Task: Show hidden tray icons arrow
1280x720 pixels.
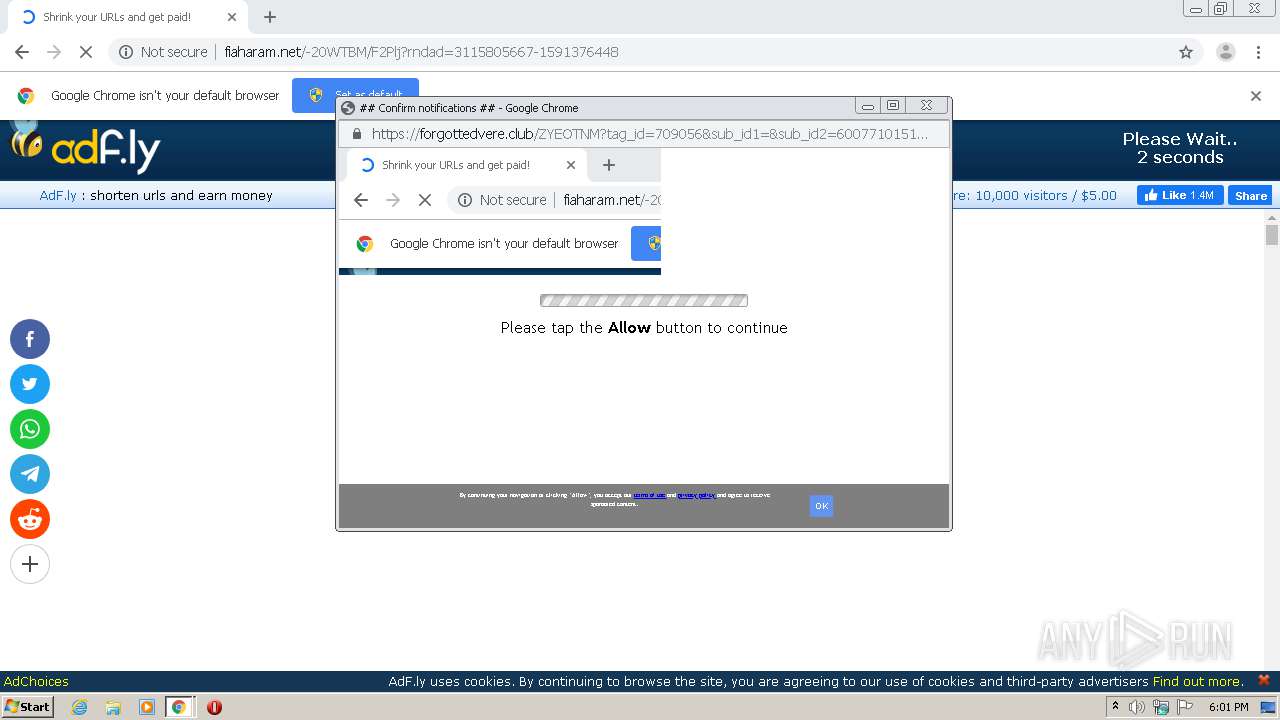Action: coord(1115,706)
